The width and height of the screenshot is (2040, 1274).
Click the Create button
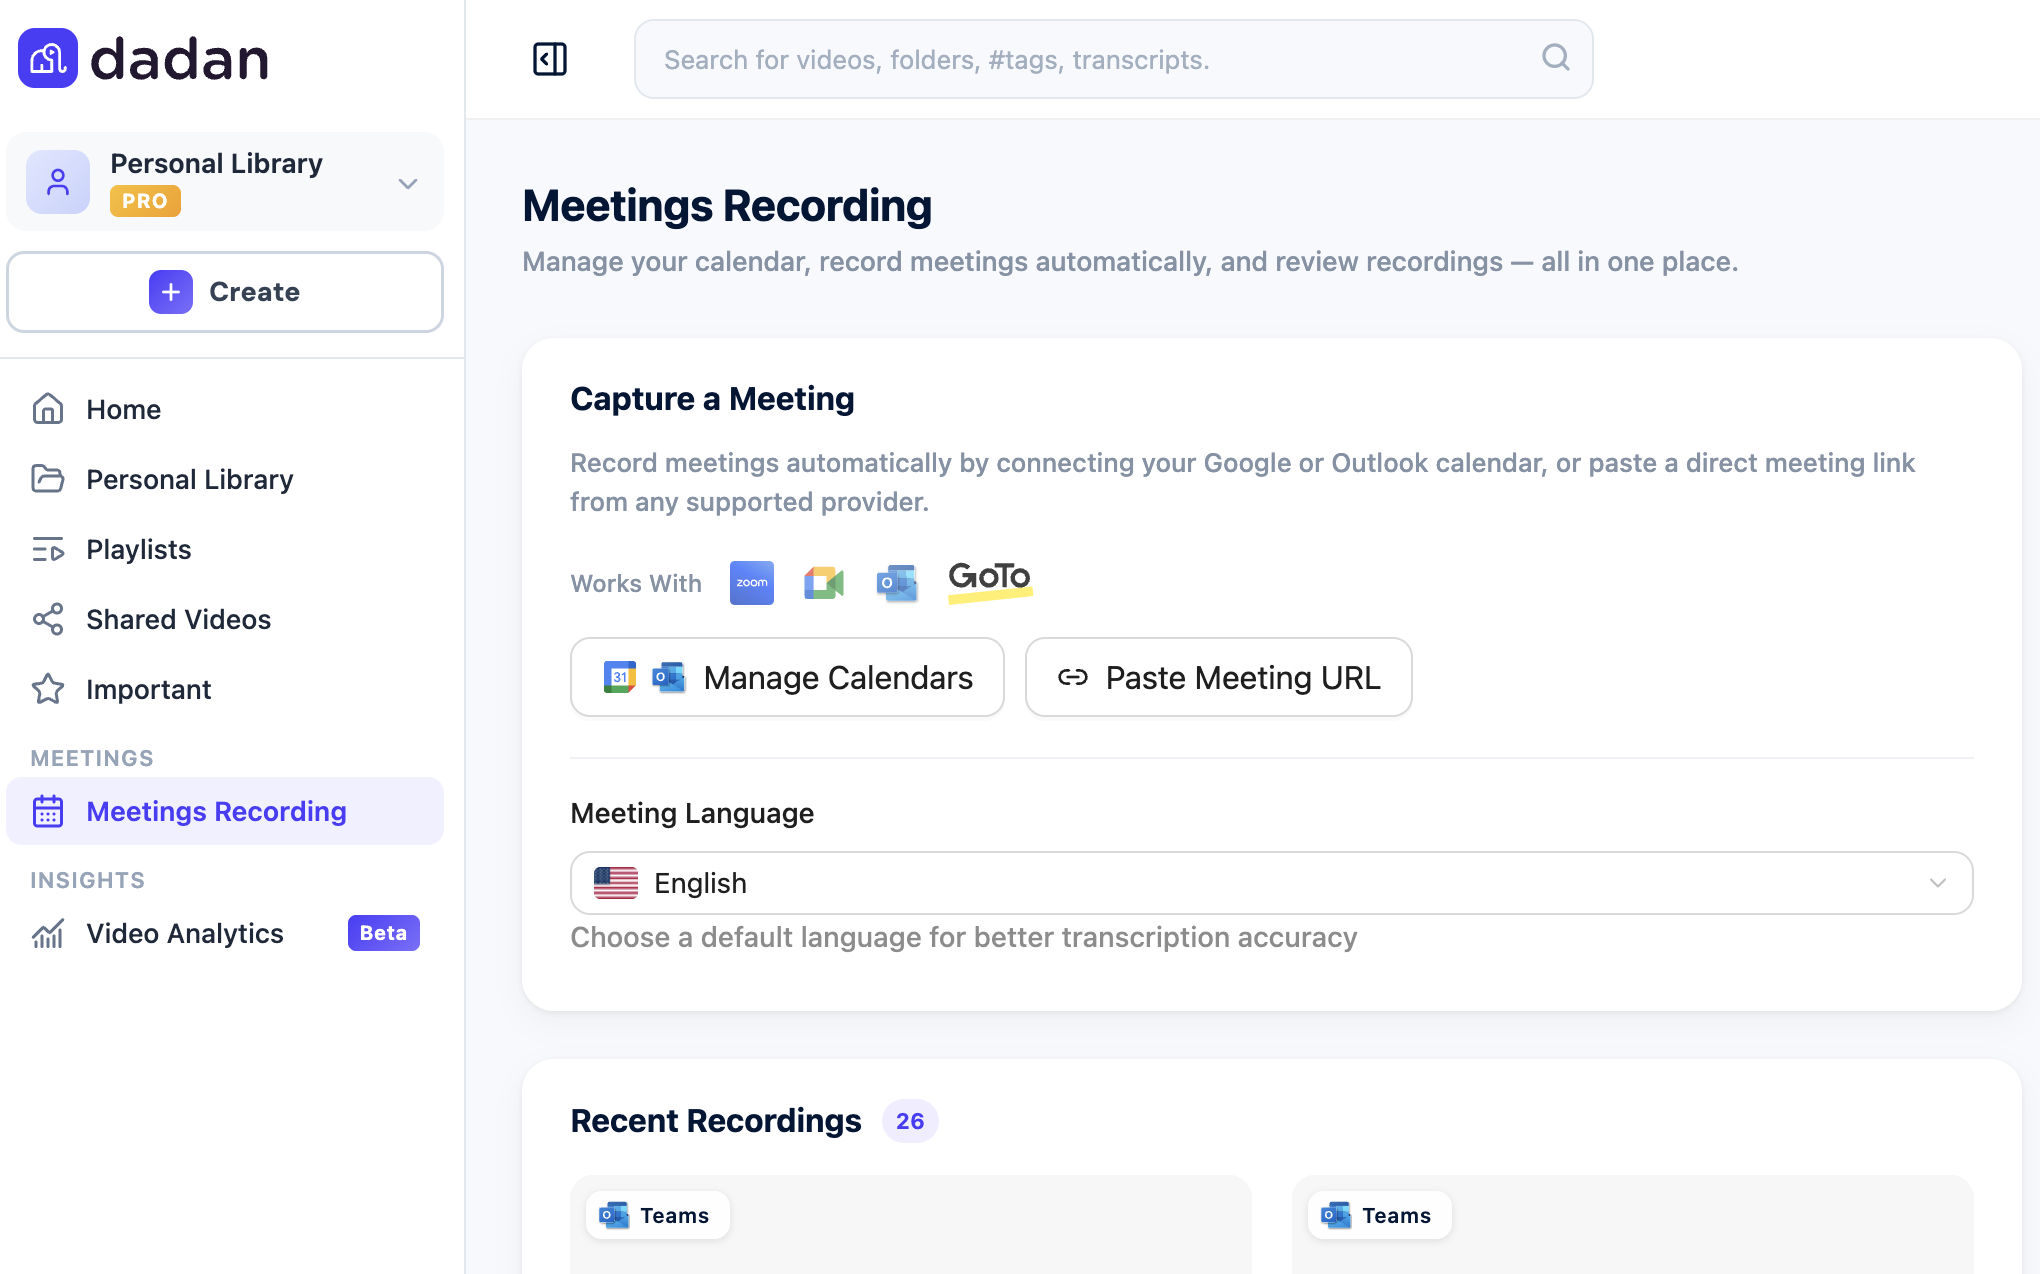pos(225,292)
